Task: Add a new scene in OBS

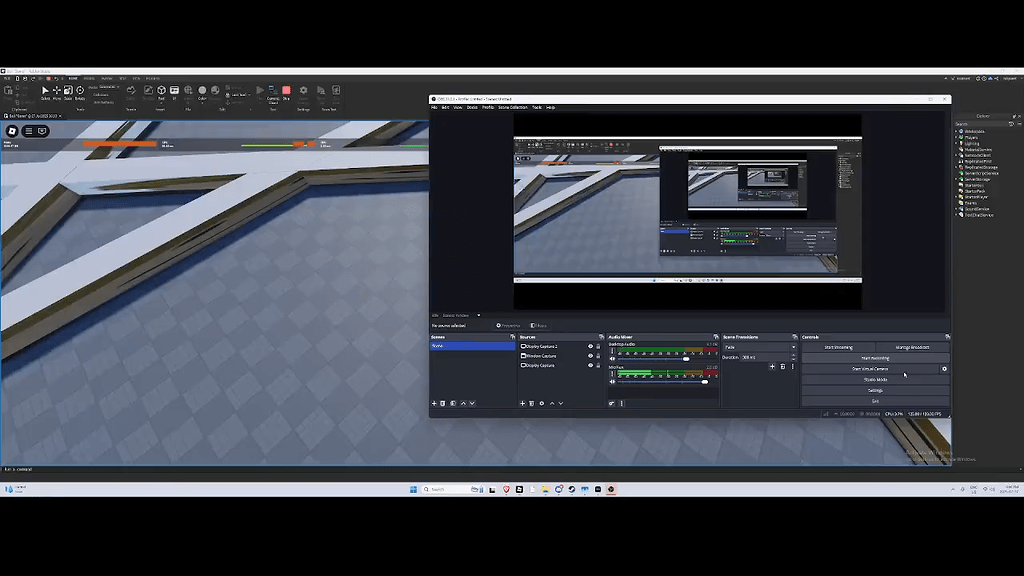Action: (x=434, y=404)
